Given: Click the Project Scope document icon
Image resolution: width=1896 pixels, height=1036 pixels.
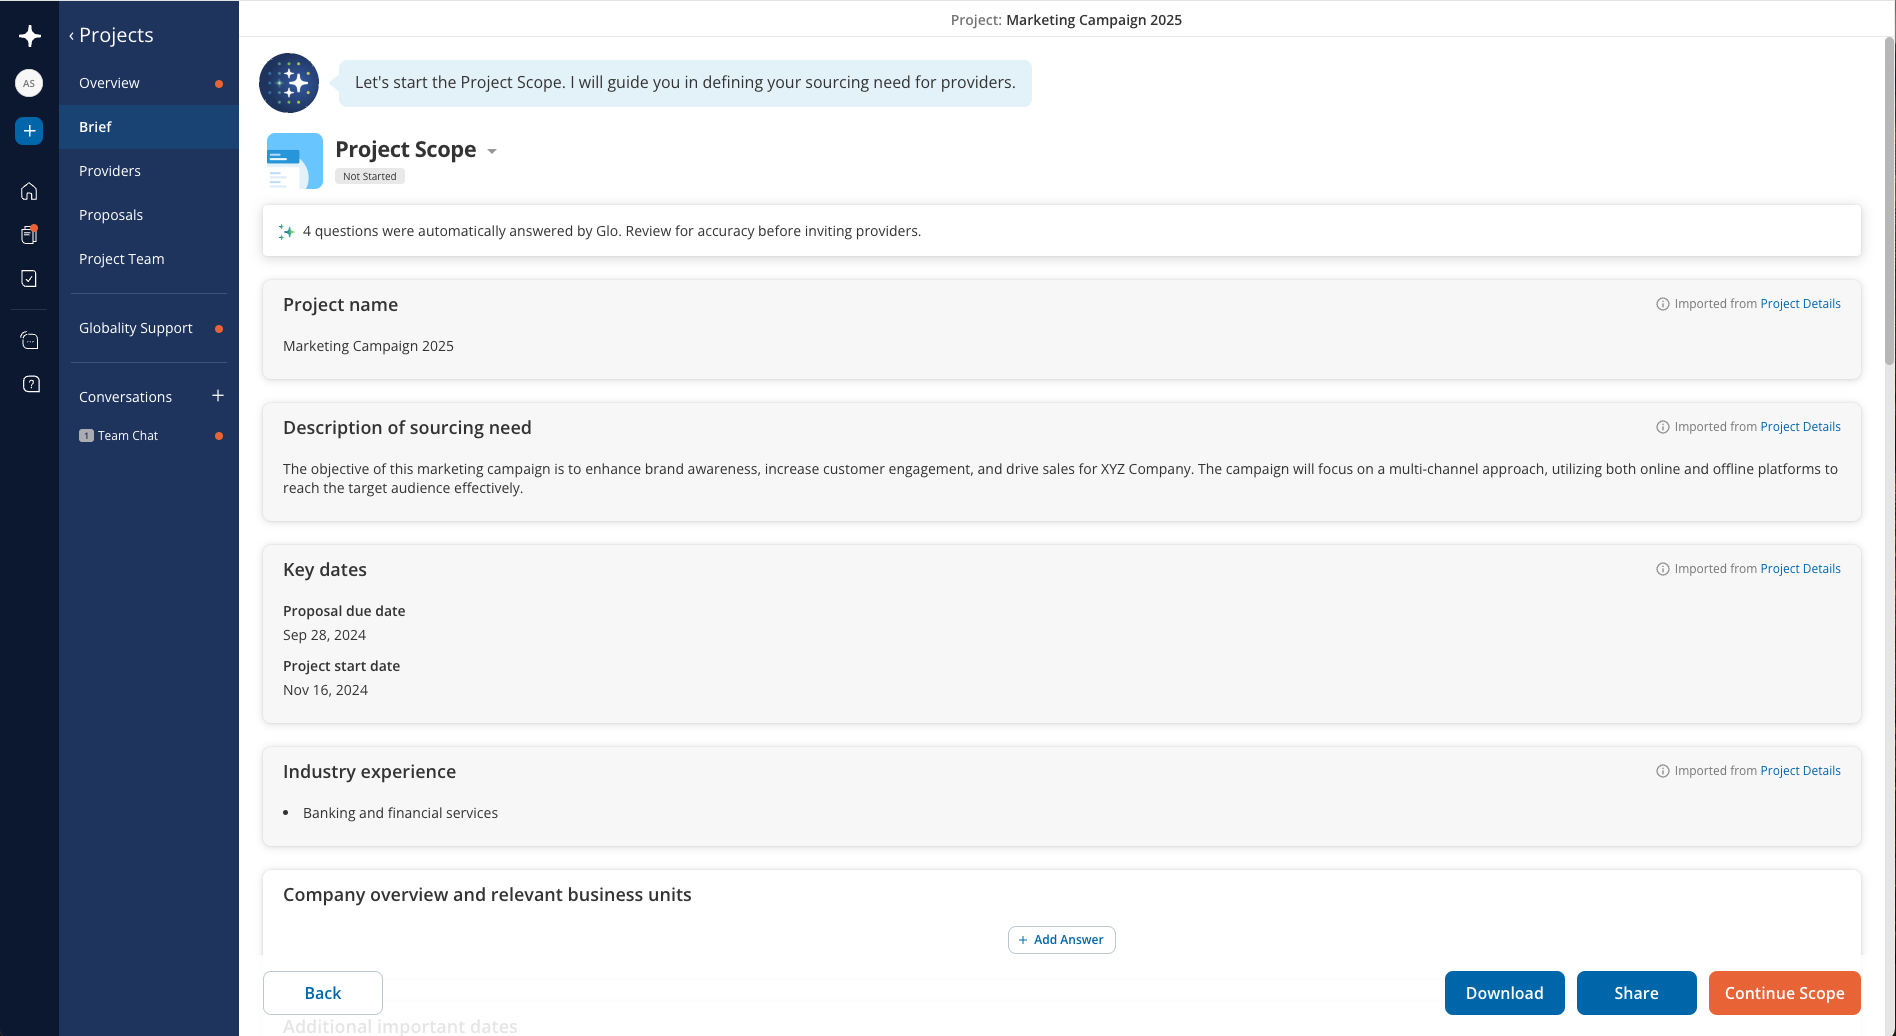Looking at the screenshot, I should coord(294,161).
